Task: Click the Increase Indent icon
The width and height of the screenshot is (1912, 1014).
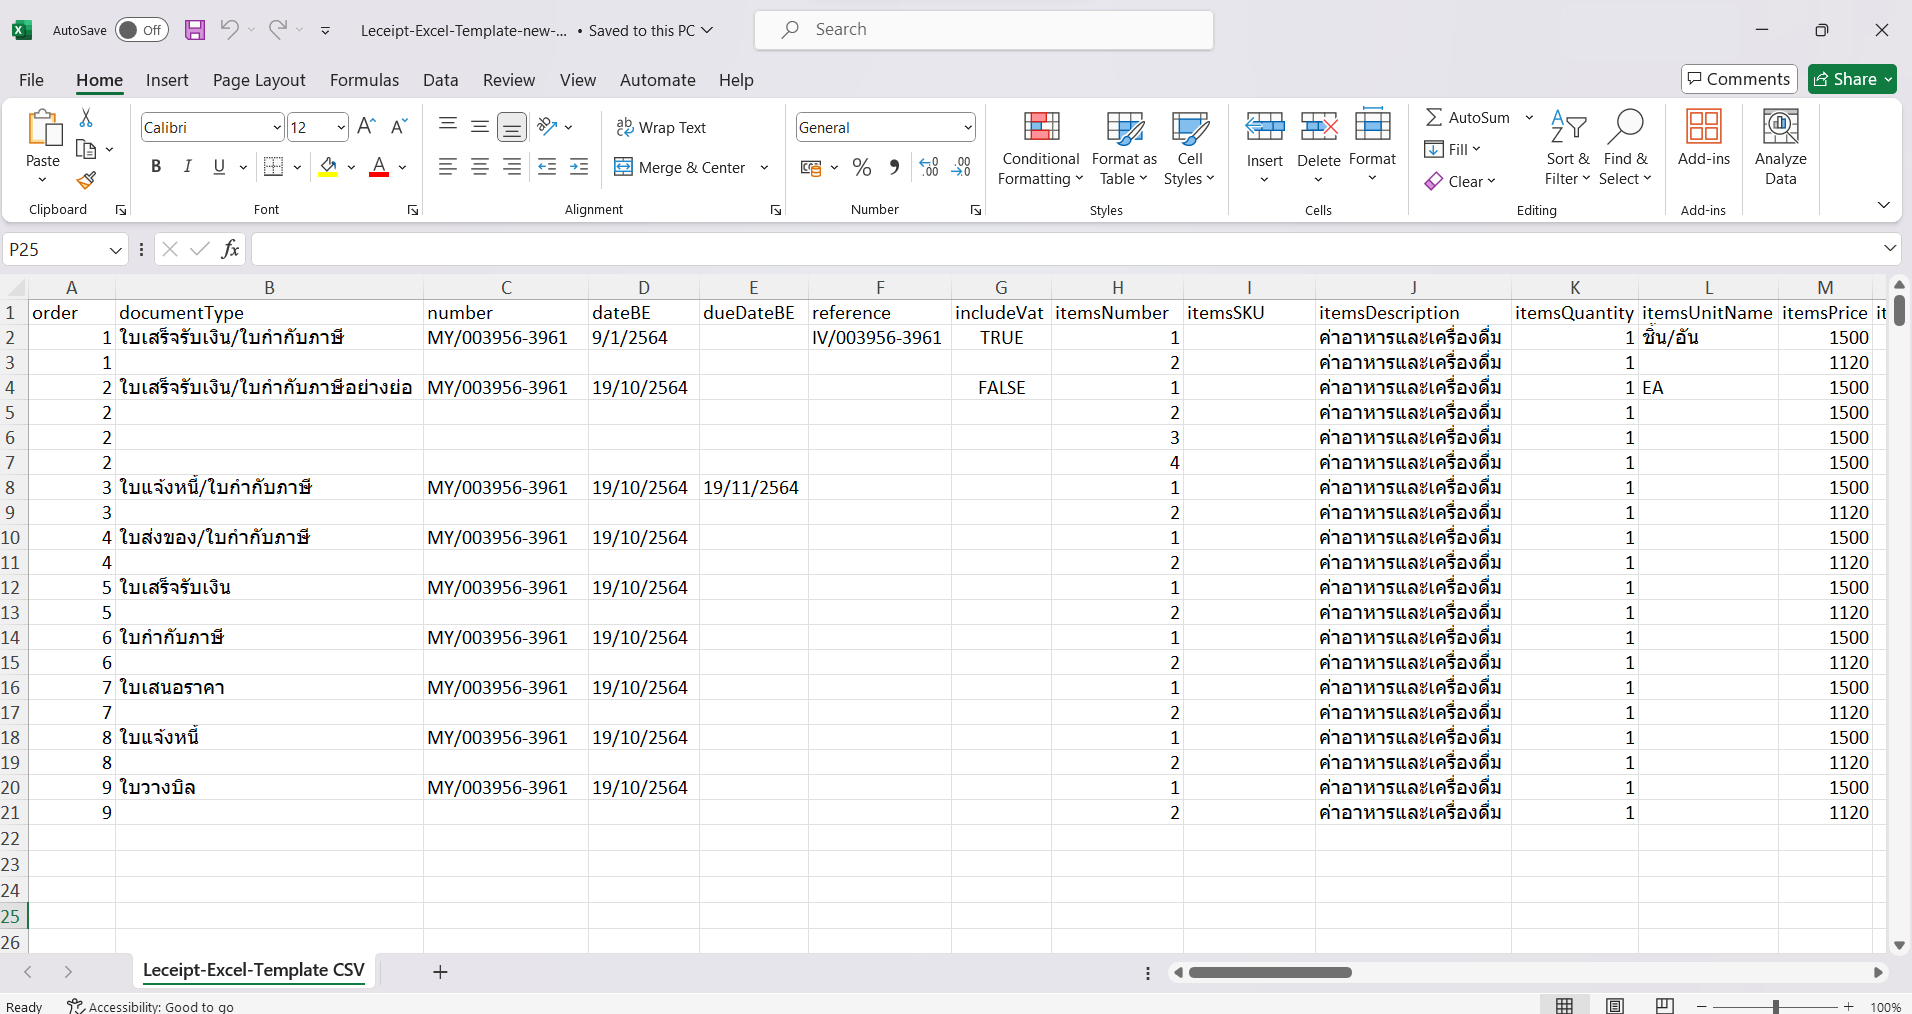Action: pyautogui.click(x=579, y=167)
